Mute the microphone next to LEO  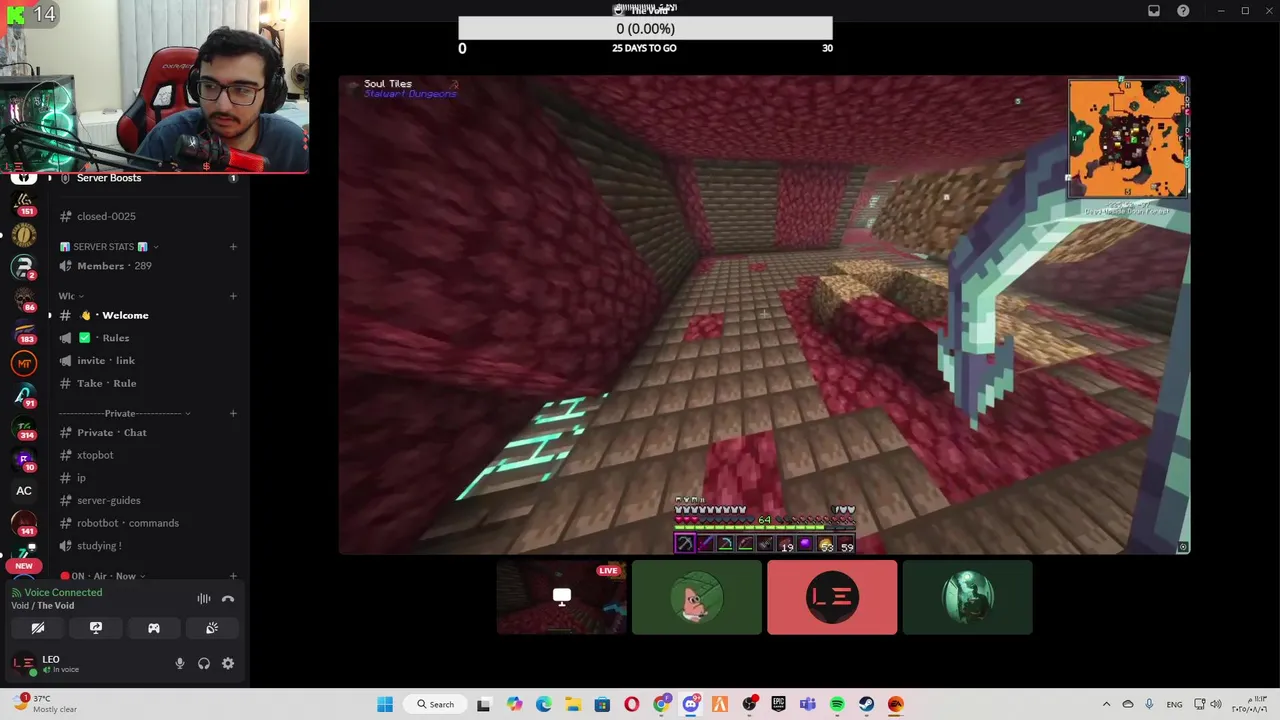(x=180, y=663)
